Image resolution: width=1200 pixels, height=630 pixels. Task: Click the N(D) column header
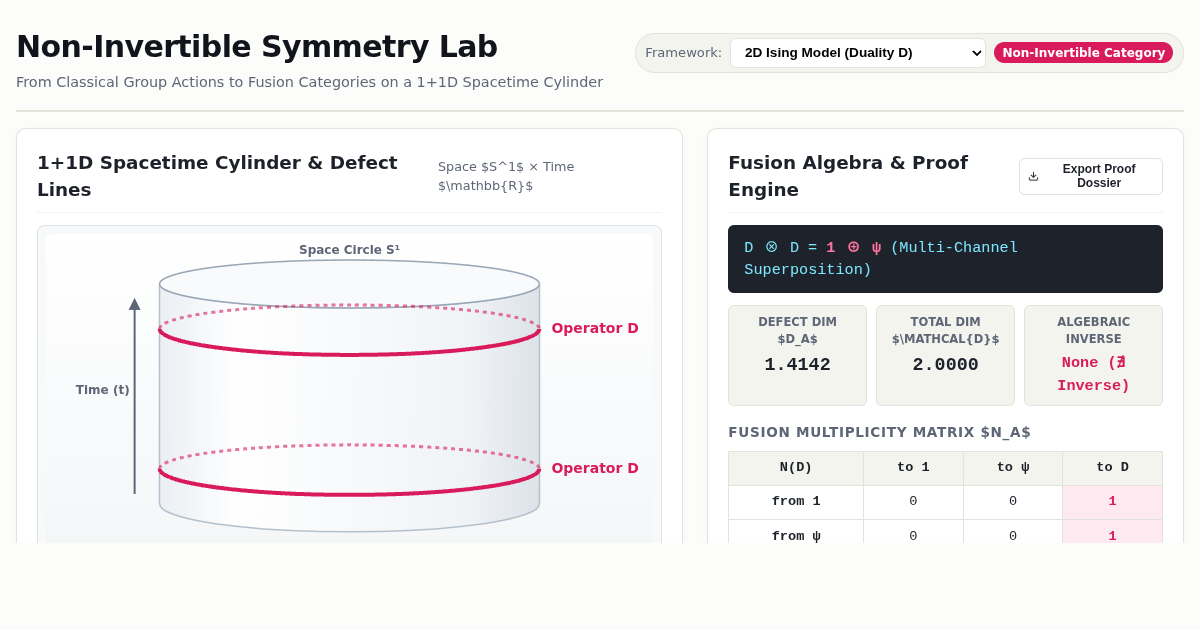(x=796, y=468)
